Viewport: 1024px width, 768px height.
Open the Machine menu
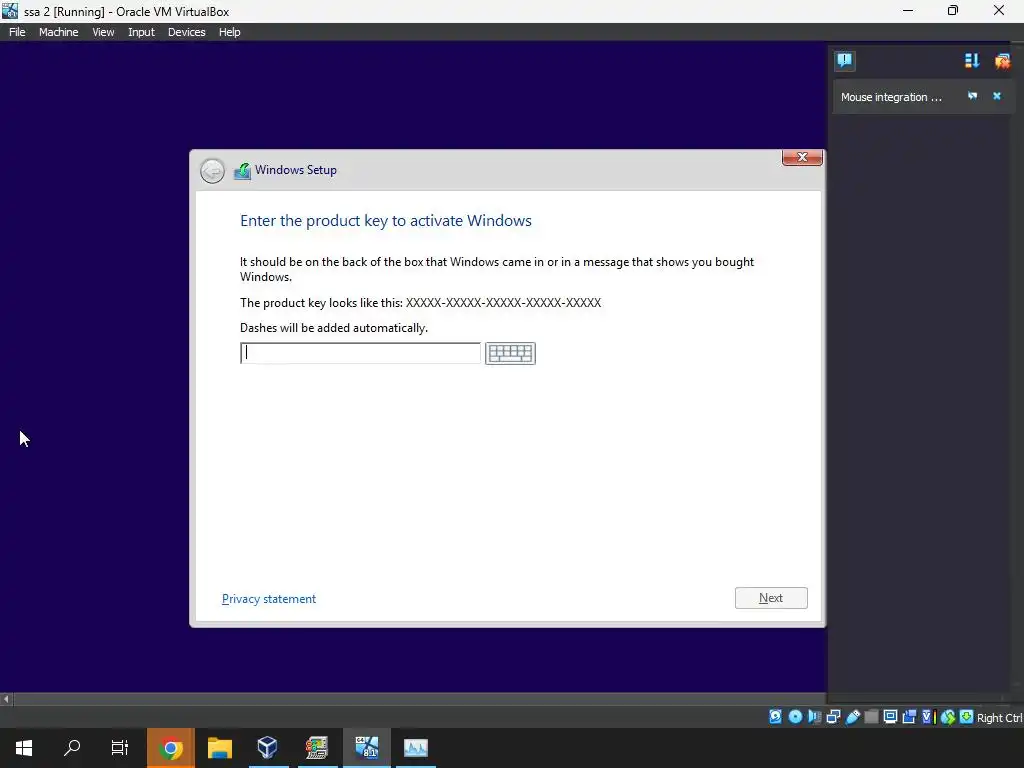point(58,32)
